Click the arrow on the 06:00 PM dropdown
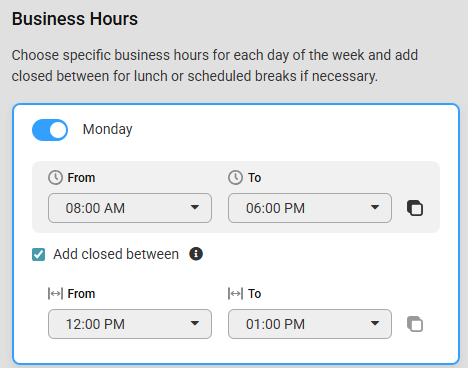 [375, 207]
